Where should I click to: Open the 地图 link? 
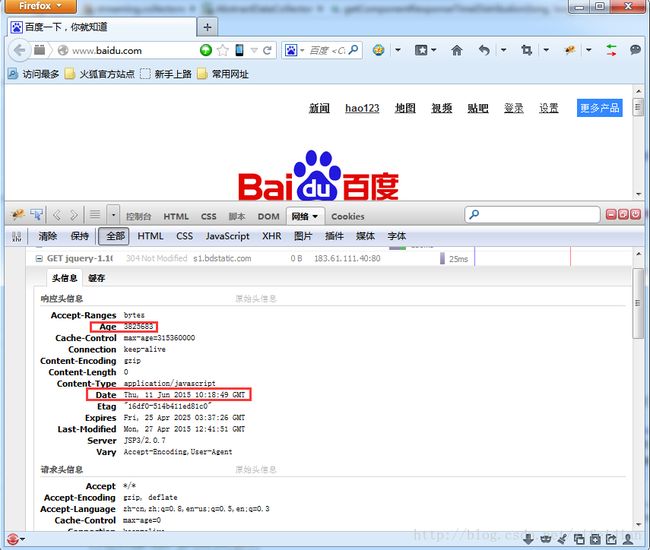pyautogui.click(x=405, y=108)
